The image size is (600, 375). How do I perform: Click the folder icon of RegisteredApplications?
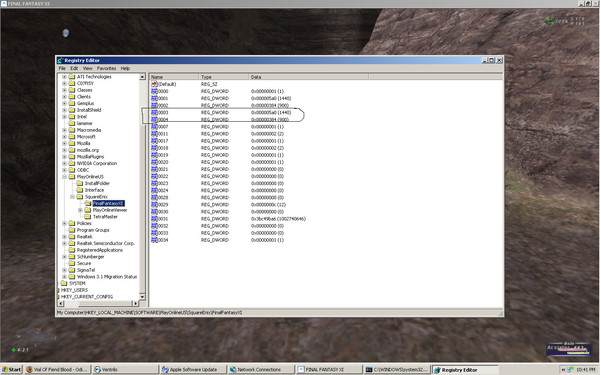(x=72, y=250)
